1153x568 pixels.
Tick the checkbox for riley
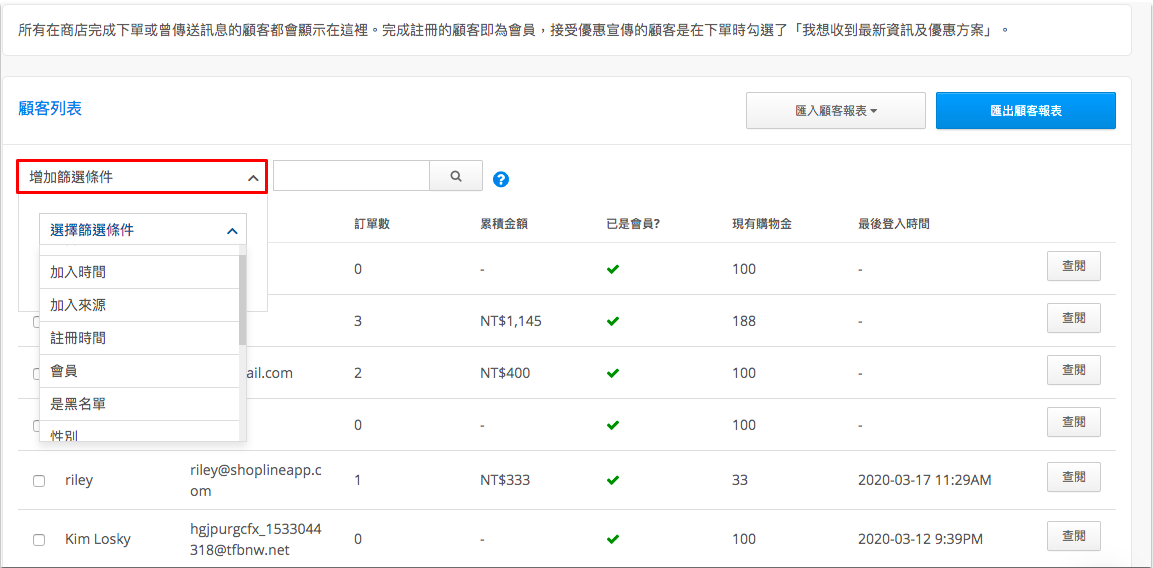pos(39,480)
